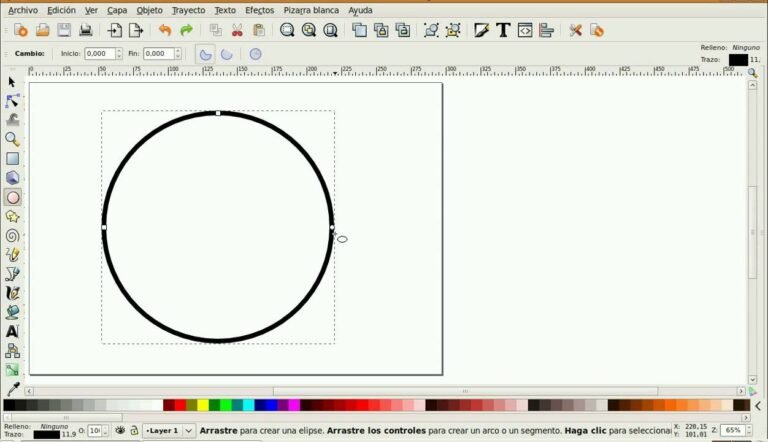Pick the yellow palette swatch
Image resolution: width=768 pixels, height=442 pixels.
(203, 405)
